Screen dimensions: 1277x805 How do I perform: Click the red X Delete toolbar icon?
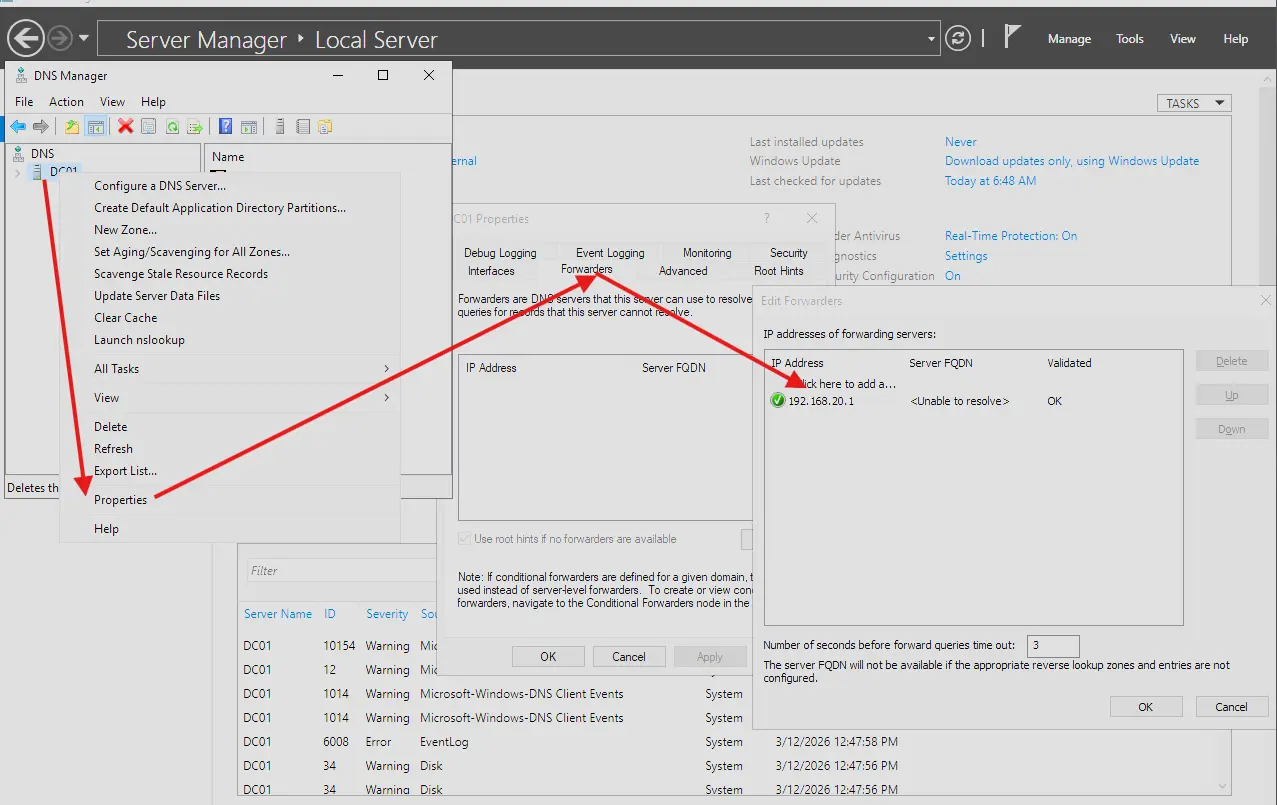coord(125,126)
